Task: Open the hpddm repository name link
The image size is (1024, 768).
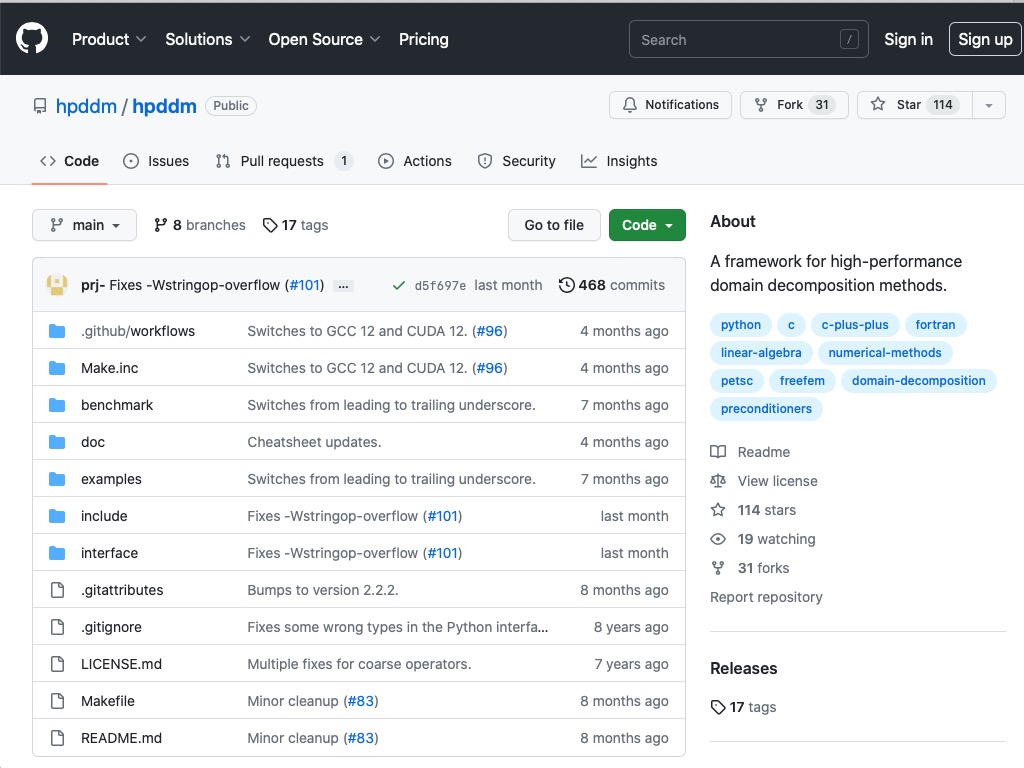Action: pos(164,106)
